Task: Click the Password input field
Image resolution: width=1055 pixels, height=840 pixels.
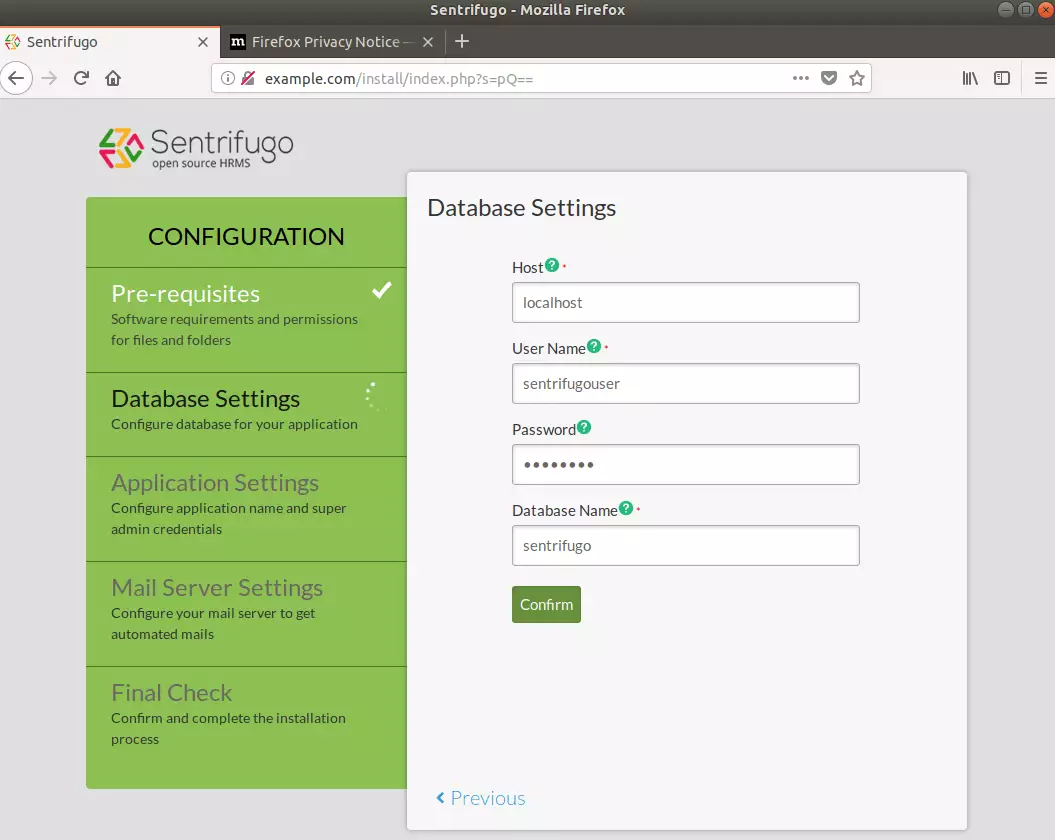Action: point(686,464)
